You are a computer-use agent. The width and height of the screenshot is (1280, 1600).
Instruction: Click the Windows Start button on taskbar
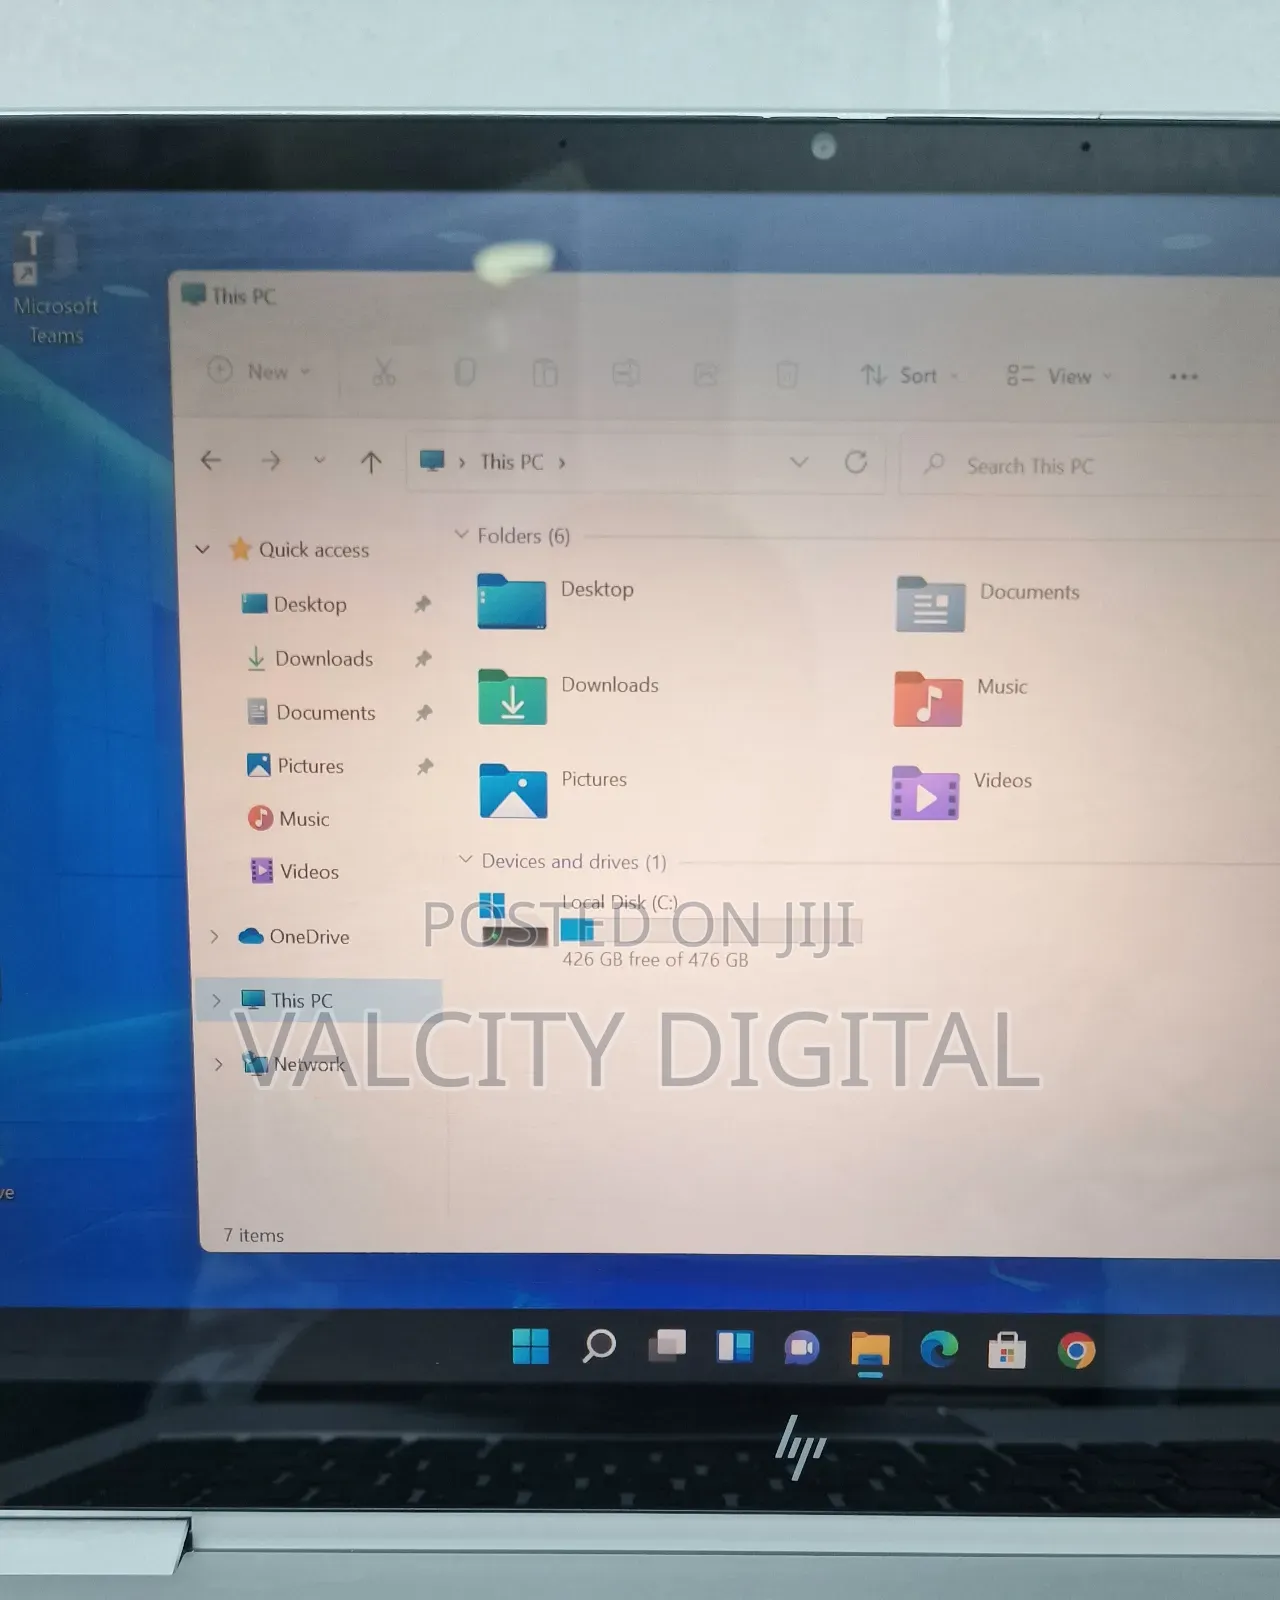click(x=530, y=1346)
